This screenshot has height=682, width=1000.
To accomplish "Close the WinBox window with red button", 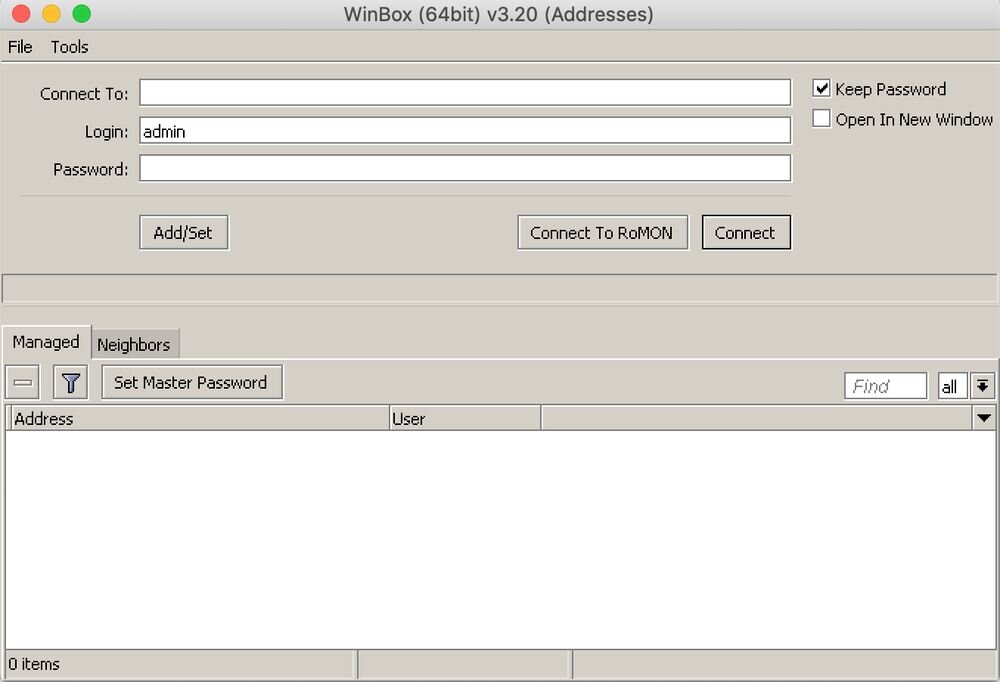I will pos(21,13).
